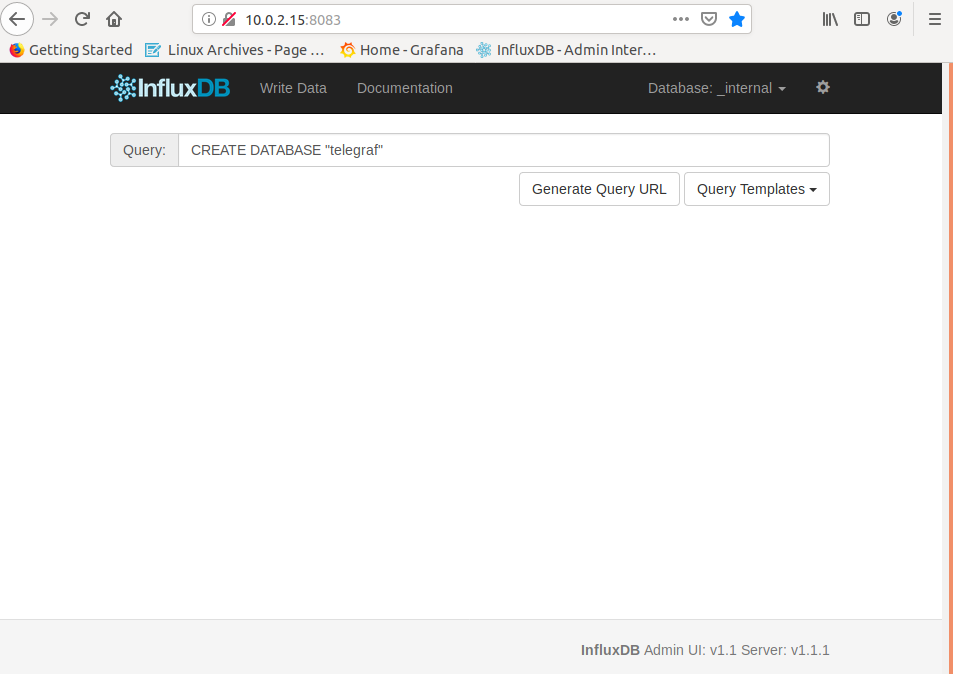Image resolution: width=953 pixels, height=674 pixels.
Task: Open Home - Grafana bookmark
Action: (x=402, y=50)
